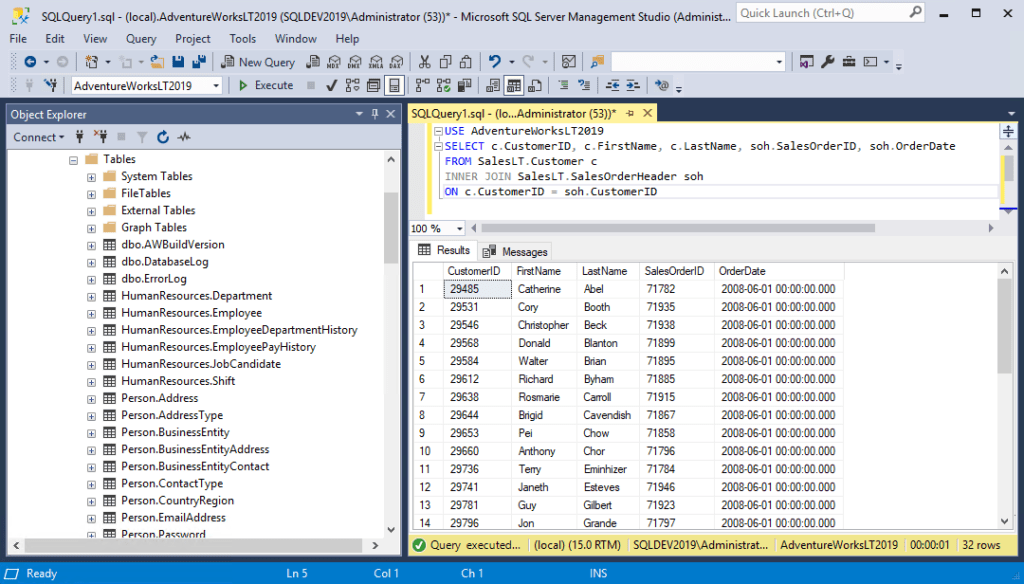Toggle Include Live Query Statistics

point(443,86)
